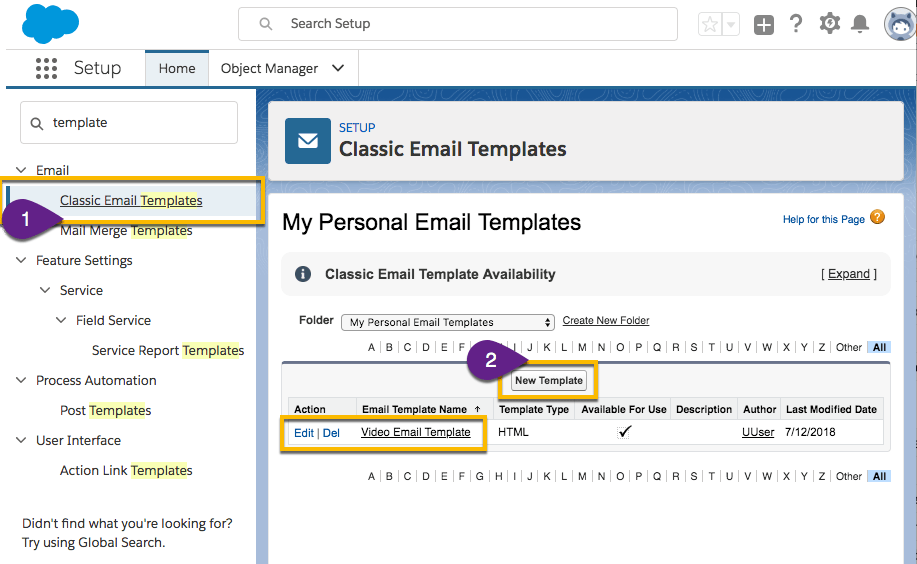Filter by letter A in top alphabet bar
This screenshot has width=917, height=564.
click(x=371, y=348)
